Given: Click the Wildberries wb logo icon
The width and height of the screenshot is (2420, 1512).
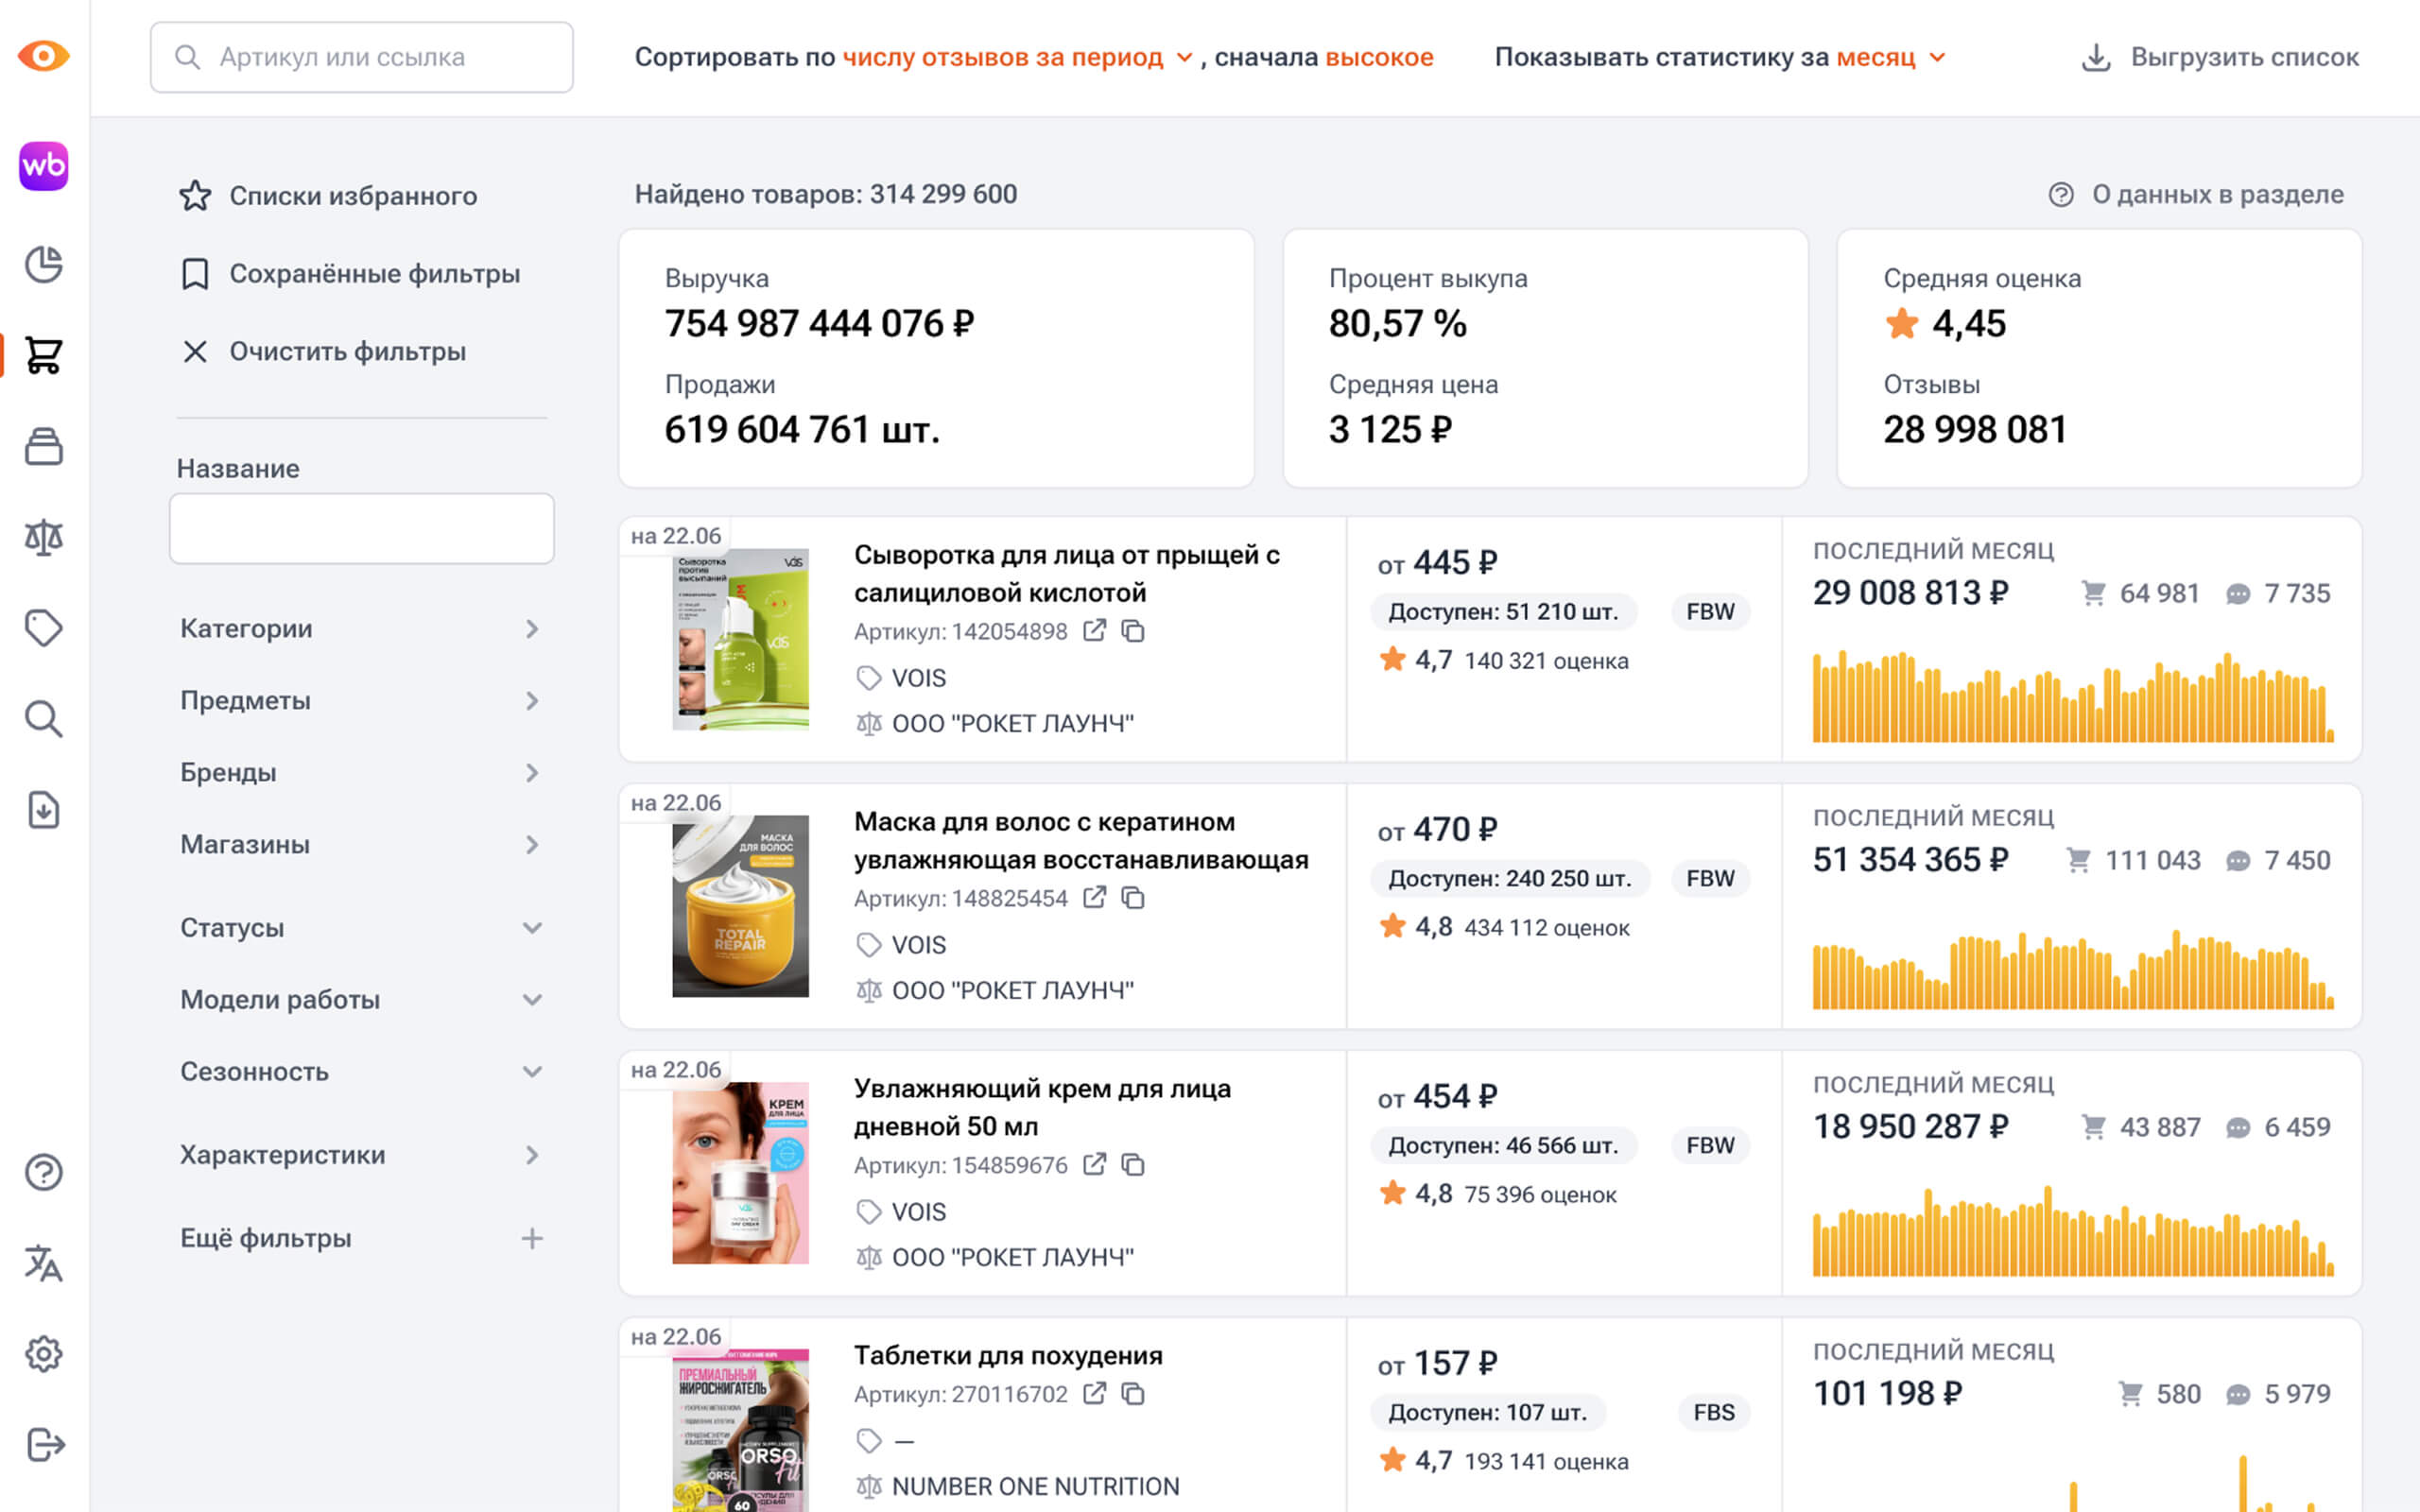Looking at the screenshot, I should (43, 165).
